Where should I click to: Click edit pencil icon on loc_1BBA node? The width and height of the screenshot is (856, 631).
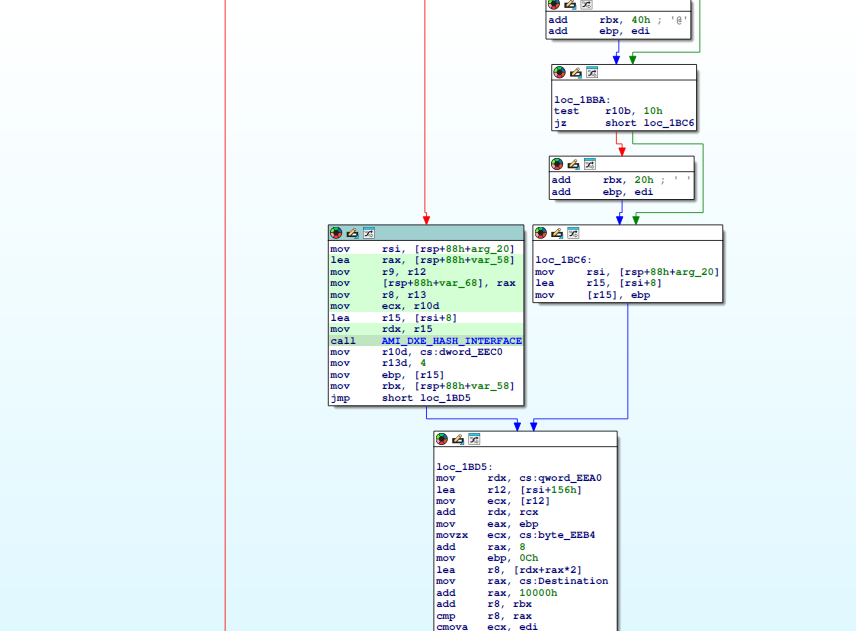(576, 73)
